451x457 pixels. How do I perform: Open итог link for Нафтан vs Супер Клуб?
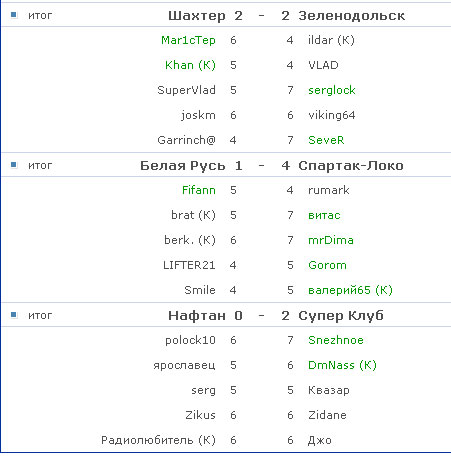40,315
